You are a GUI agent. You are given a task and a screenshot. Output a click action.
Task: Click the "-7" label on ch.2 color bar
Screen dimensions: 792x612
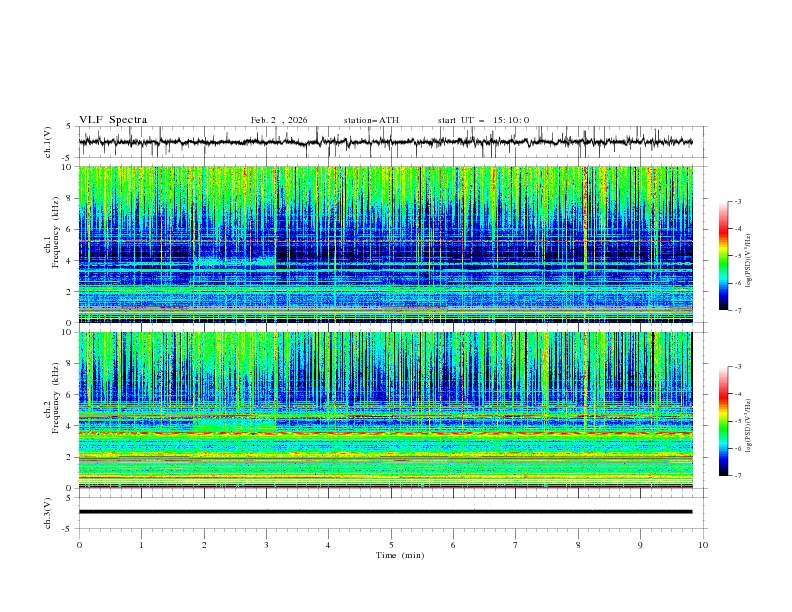(x=738, y=475)
